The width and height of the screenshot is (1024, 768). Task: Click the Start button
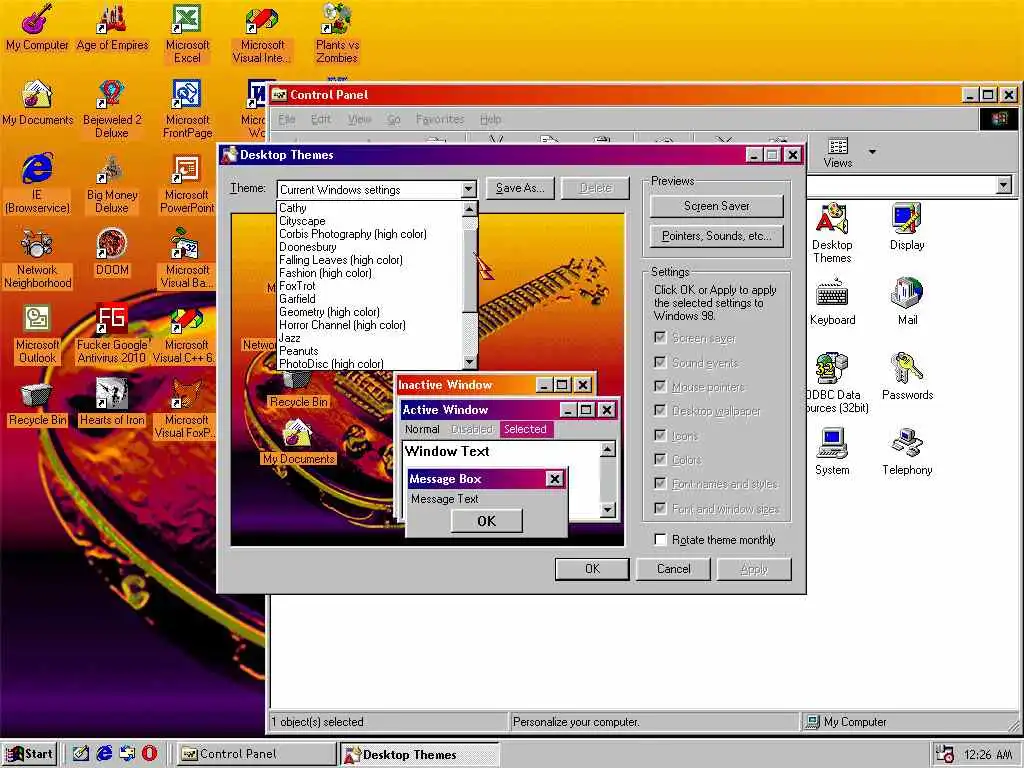[x=29, y=754]
